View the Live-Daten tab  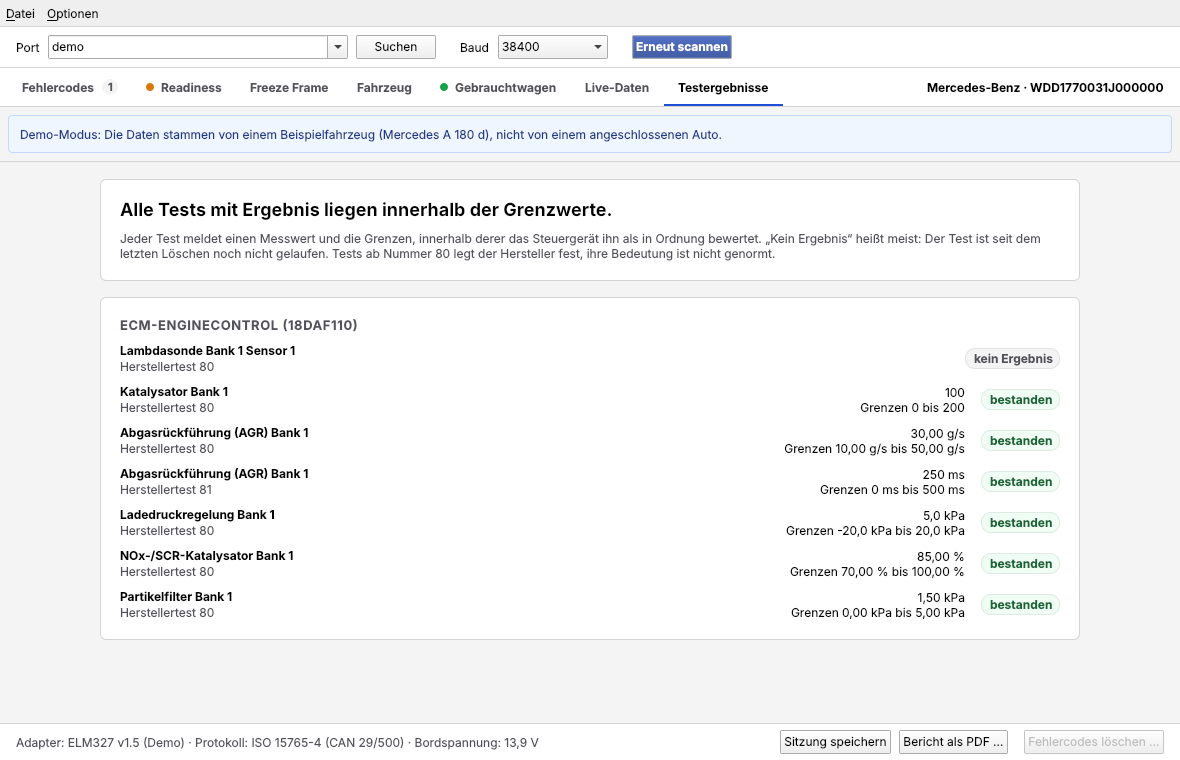(616, 87)
